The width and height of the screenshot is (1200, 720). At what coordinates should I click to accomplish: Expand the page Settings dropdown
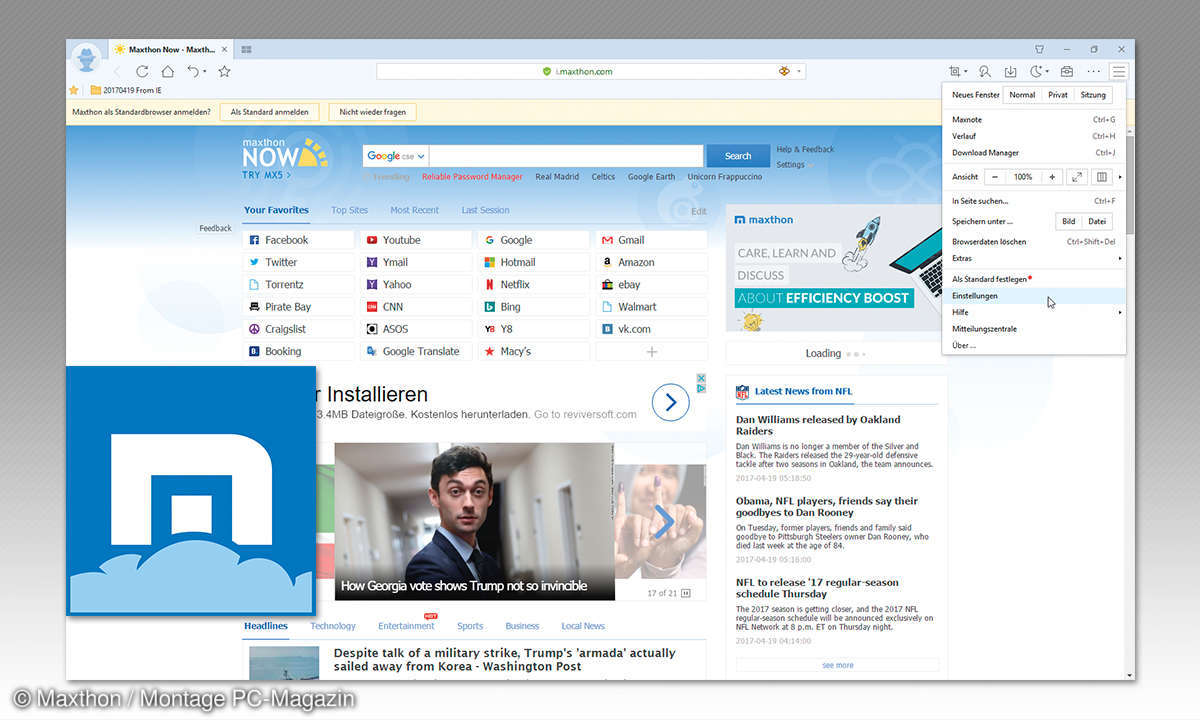click(x=795, y=165)
